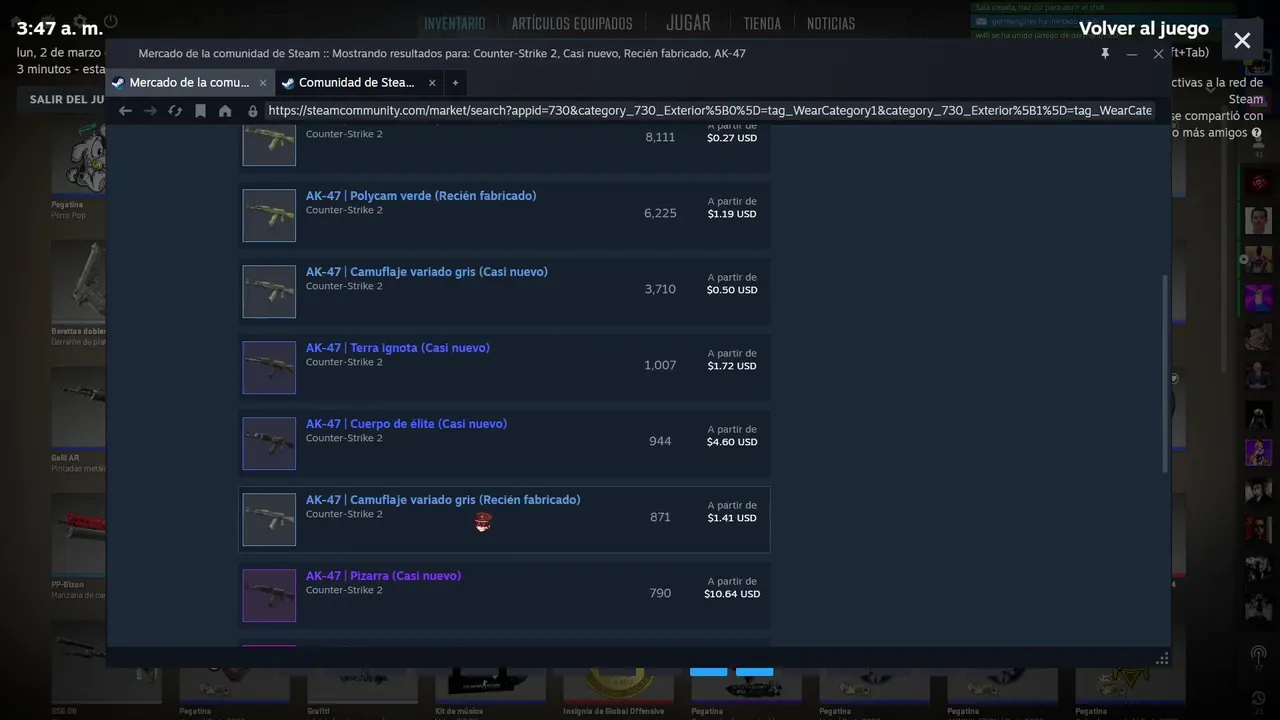Click the $0.50 USD price
Screen dimensions: 1280x720
(x=732, y=290)
